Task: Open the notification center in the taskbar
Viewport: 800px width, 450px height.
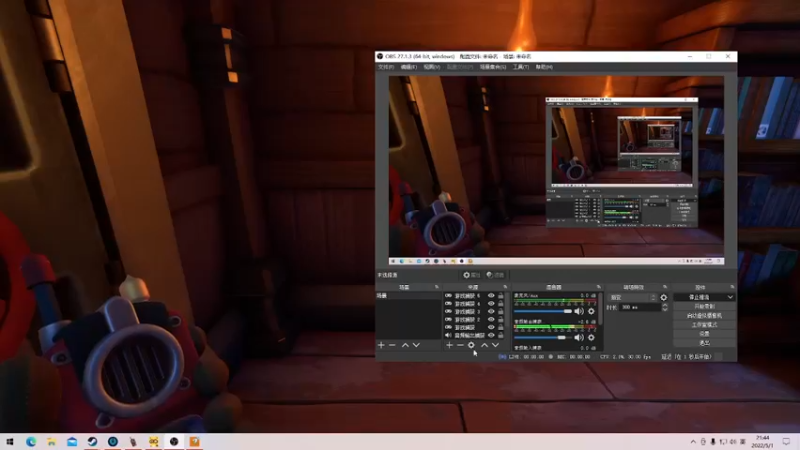Action: (786, 442)
